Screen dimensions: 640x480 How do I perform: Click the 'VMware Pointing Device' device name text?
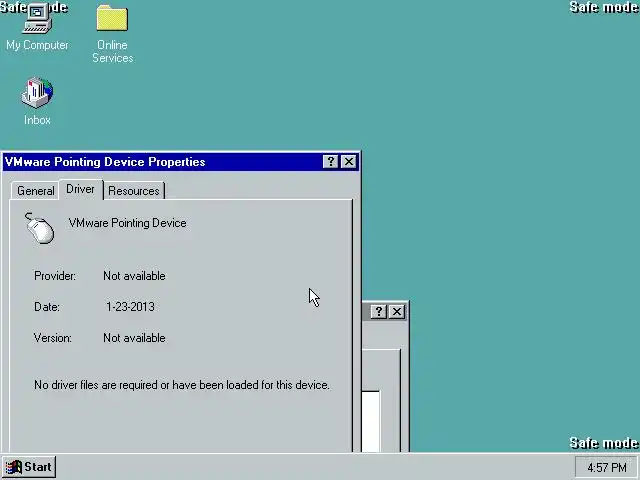point(127,223)
